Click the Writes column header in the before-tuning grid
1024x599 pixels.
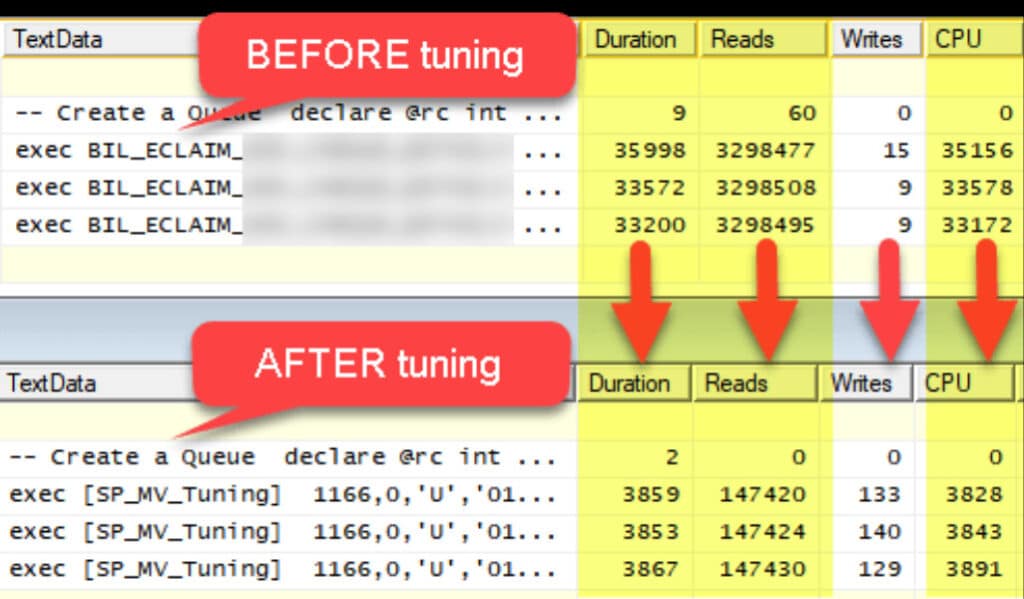point(876,39)
